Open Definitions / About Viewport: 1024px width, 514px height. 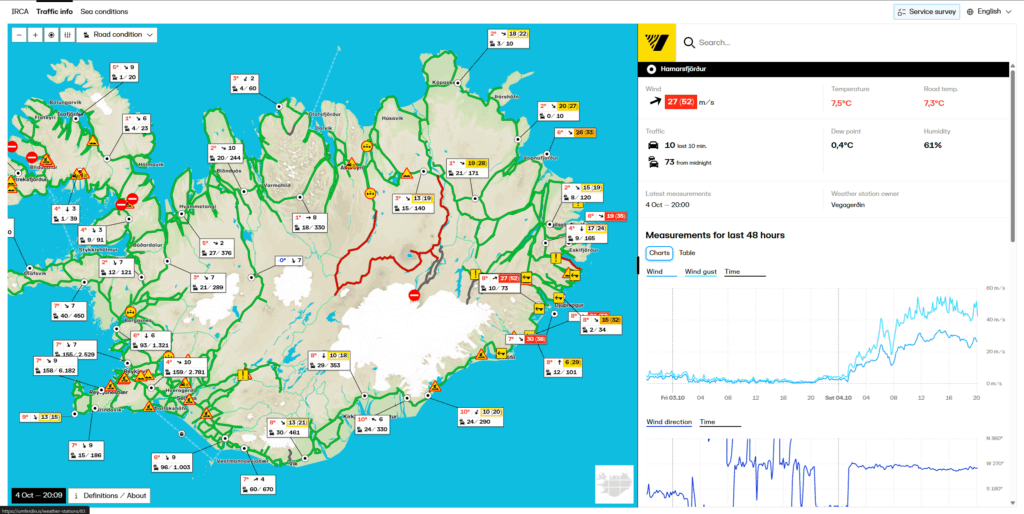point(110,495)
